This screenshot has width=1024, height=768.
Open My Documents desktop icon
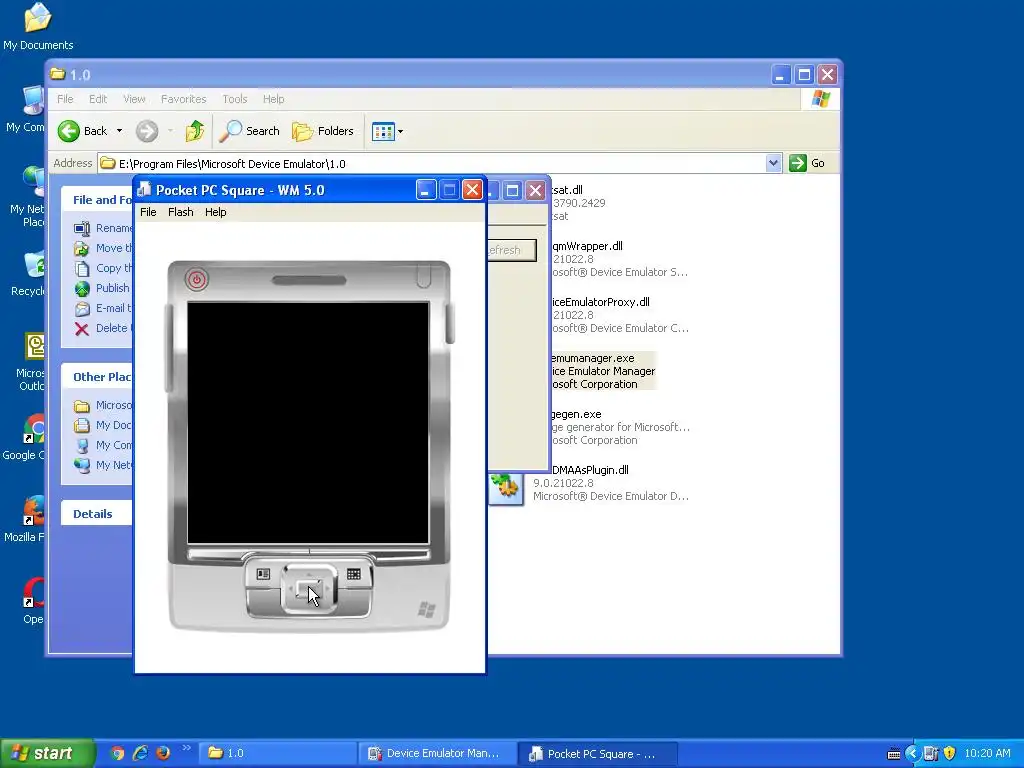pyautogui.click(x=38, y=27)
